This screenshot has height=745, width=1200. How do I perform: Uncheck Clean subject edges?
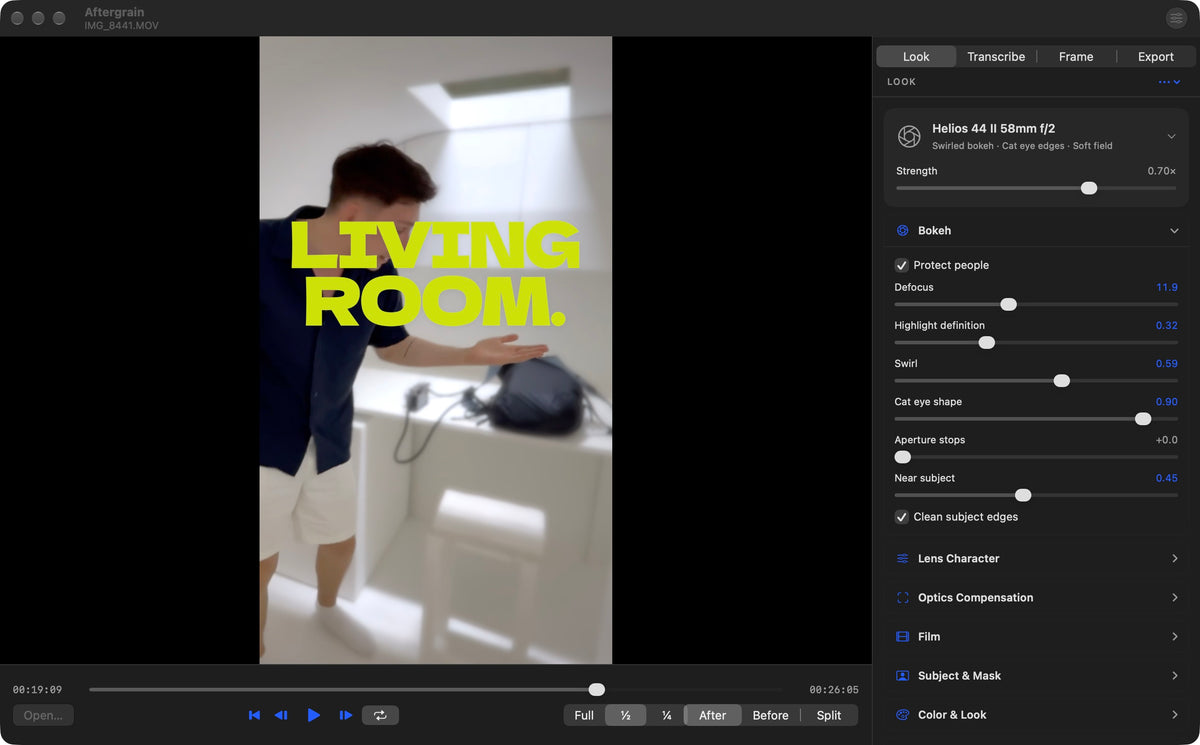[x=902, y=517]
